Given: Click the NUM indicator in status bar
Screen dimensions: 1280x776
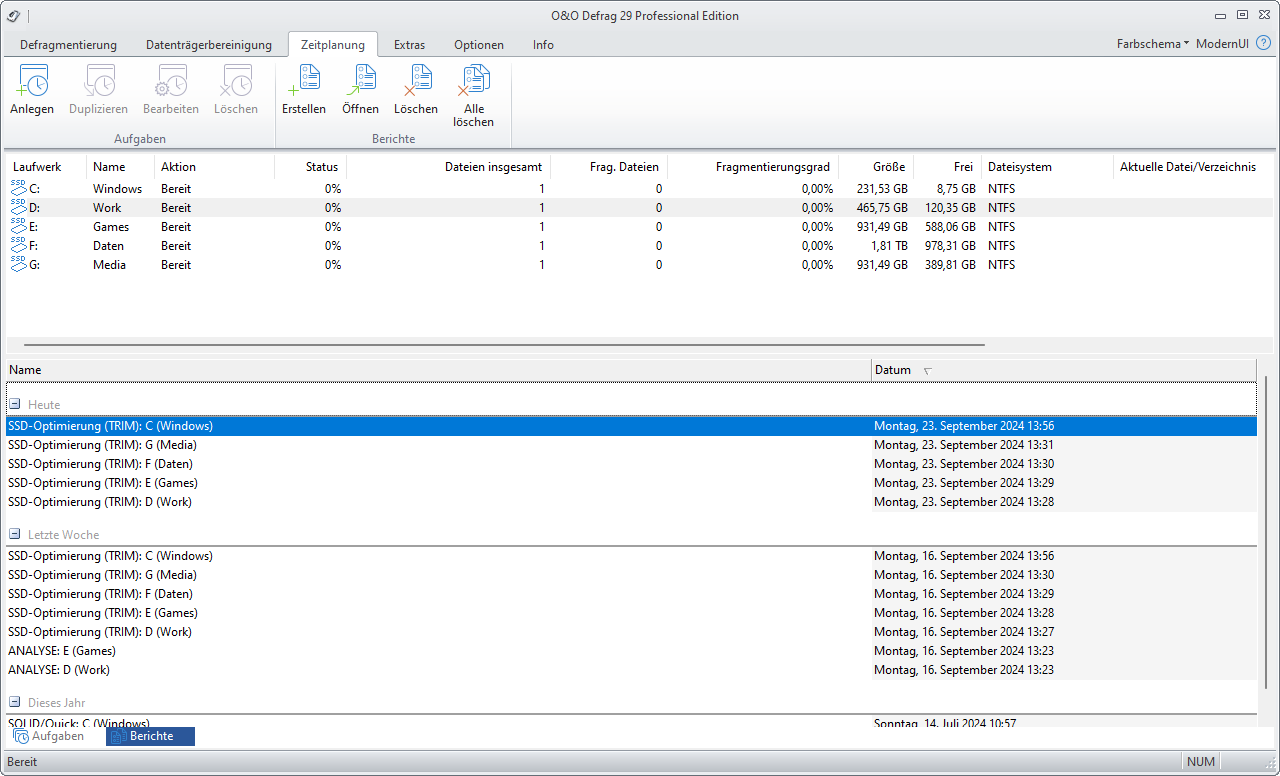Looking at the screenshot, I should point(1201,762).
